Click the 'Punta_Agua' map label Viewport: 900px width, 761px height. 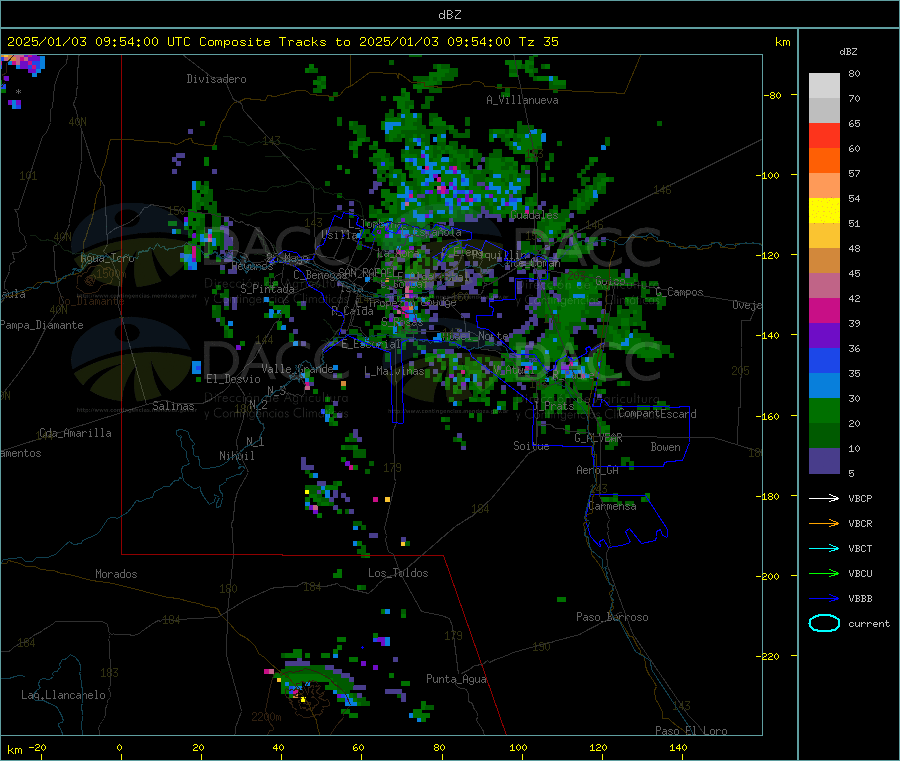(456, 679)
